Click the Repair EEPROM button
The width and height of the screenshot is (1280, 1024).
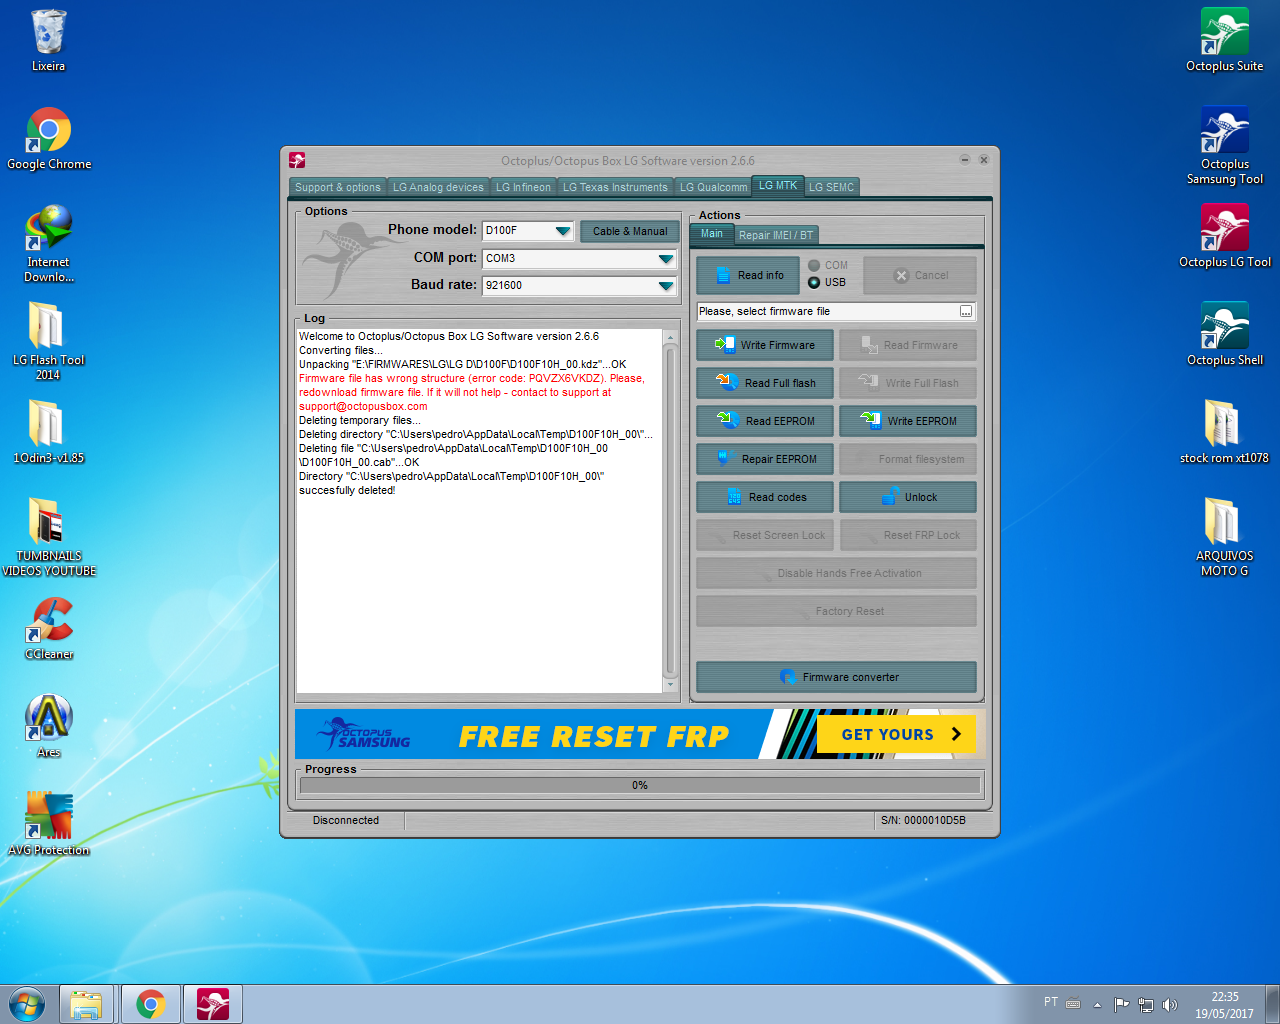[x=765, y=459]
